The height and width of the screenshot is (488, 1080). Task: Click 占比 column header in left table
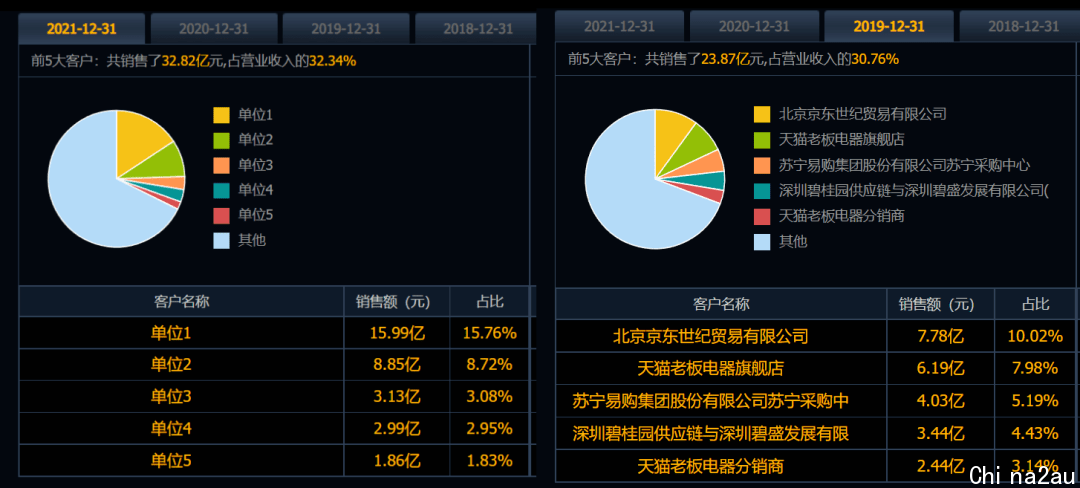click(490, 301)
